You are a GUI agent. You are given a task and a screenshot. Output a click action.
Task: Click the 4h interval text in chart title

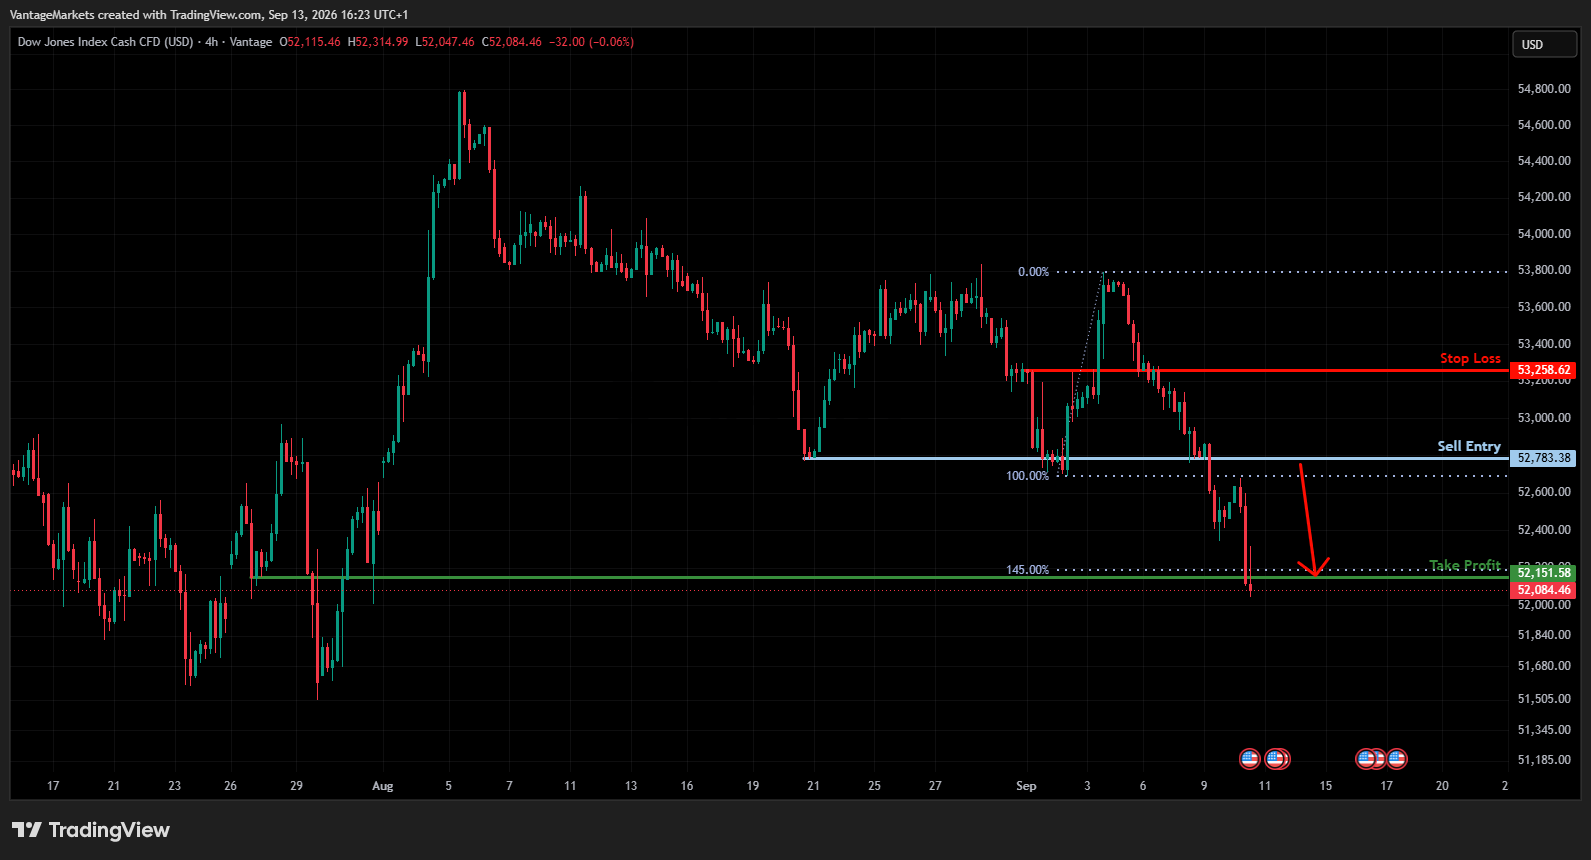211,42
